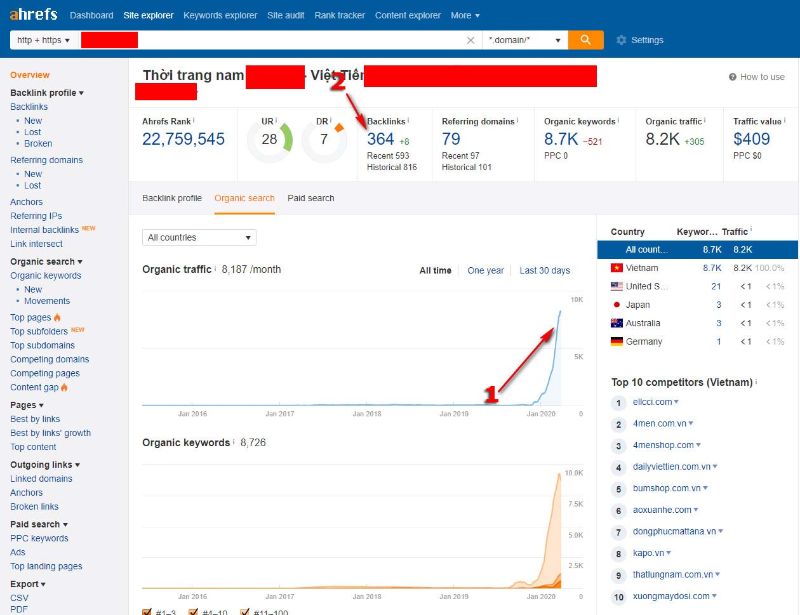This screenshot has width=800, height=615.
Task: Click the info icon beside Traffic value
Action: pyautogui.click(x=785, y=120)
